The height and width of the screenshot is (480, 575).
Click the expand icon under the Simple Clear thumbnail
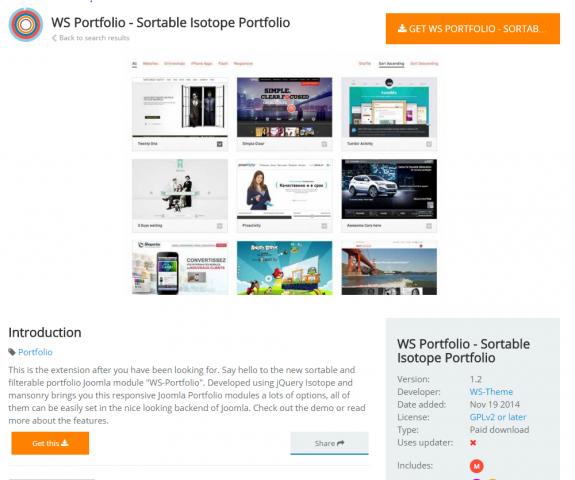click(324, 144)
